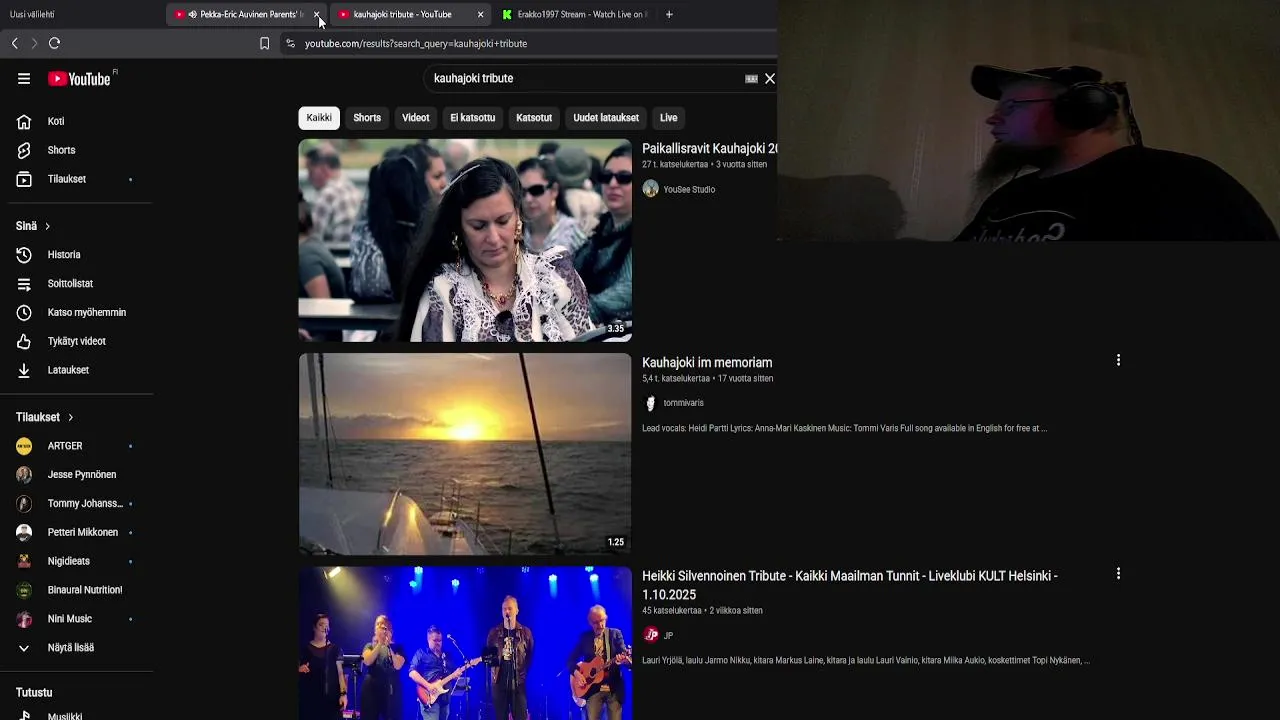Open Binaural Nutrition! channel subscription
This screenshot has height=720, width=1280.
click(x=77, y=590)
